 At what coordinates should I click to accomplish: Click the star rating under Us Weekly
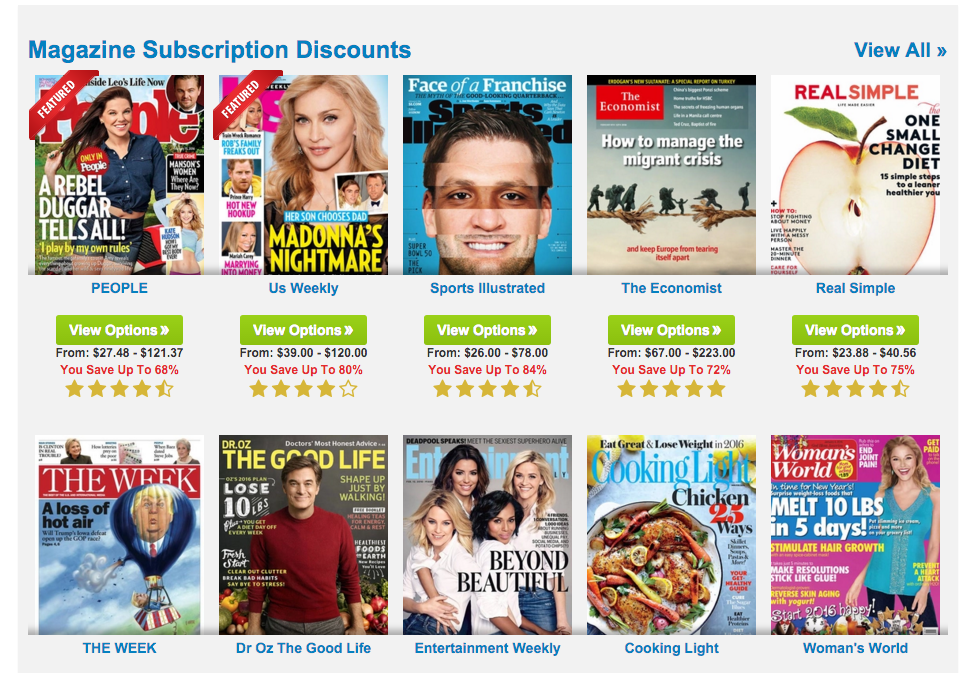point(303,389)
